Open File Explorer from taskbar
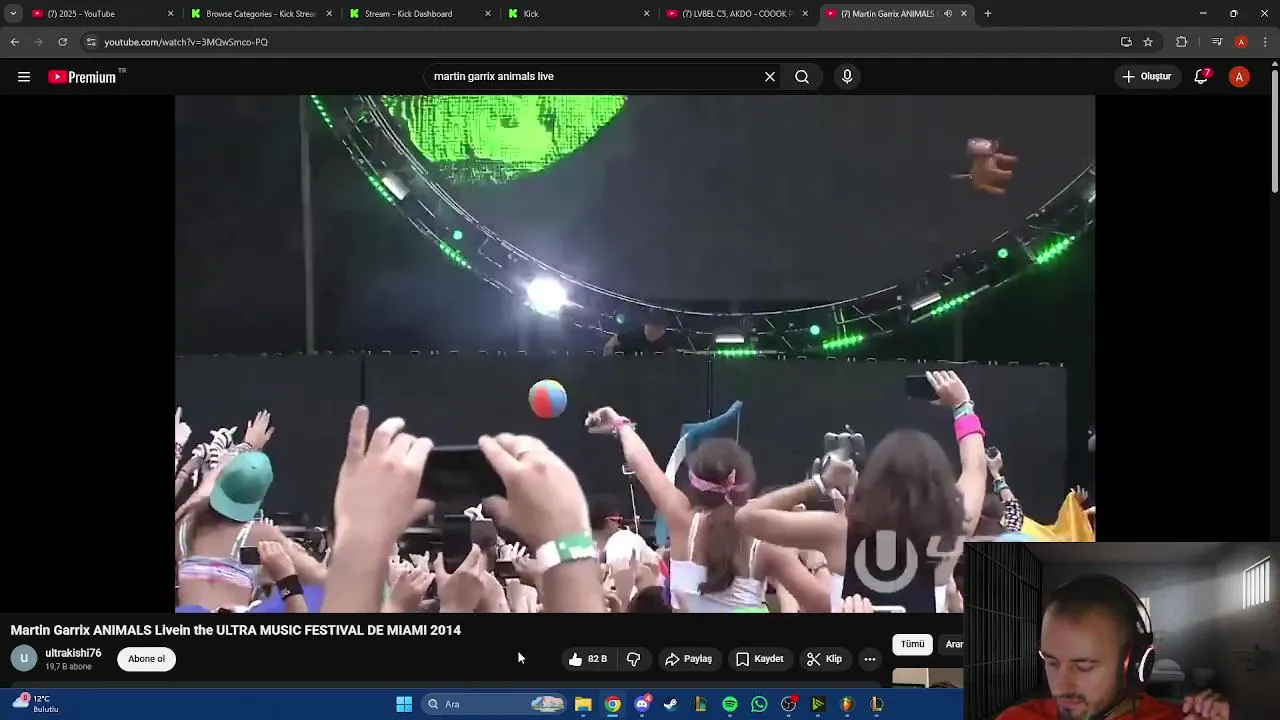This screenshot has width=1280, height=720. coord(583,704)
